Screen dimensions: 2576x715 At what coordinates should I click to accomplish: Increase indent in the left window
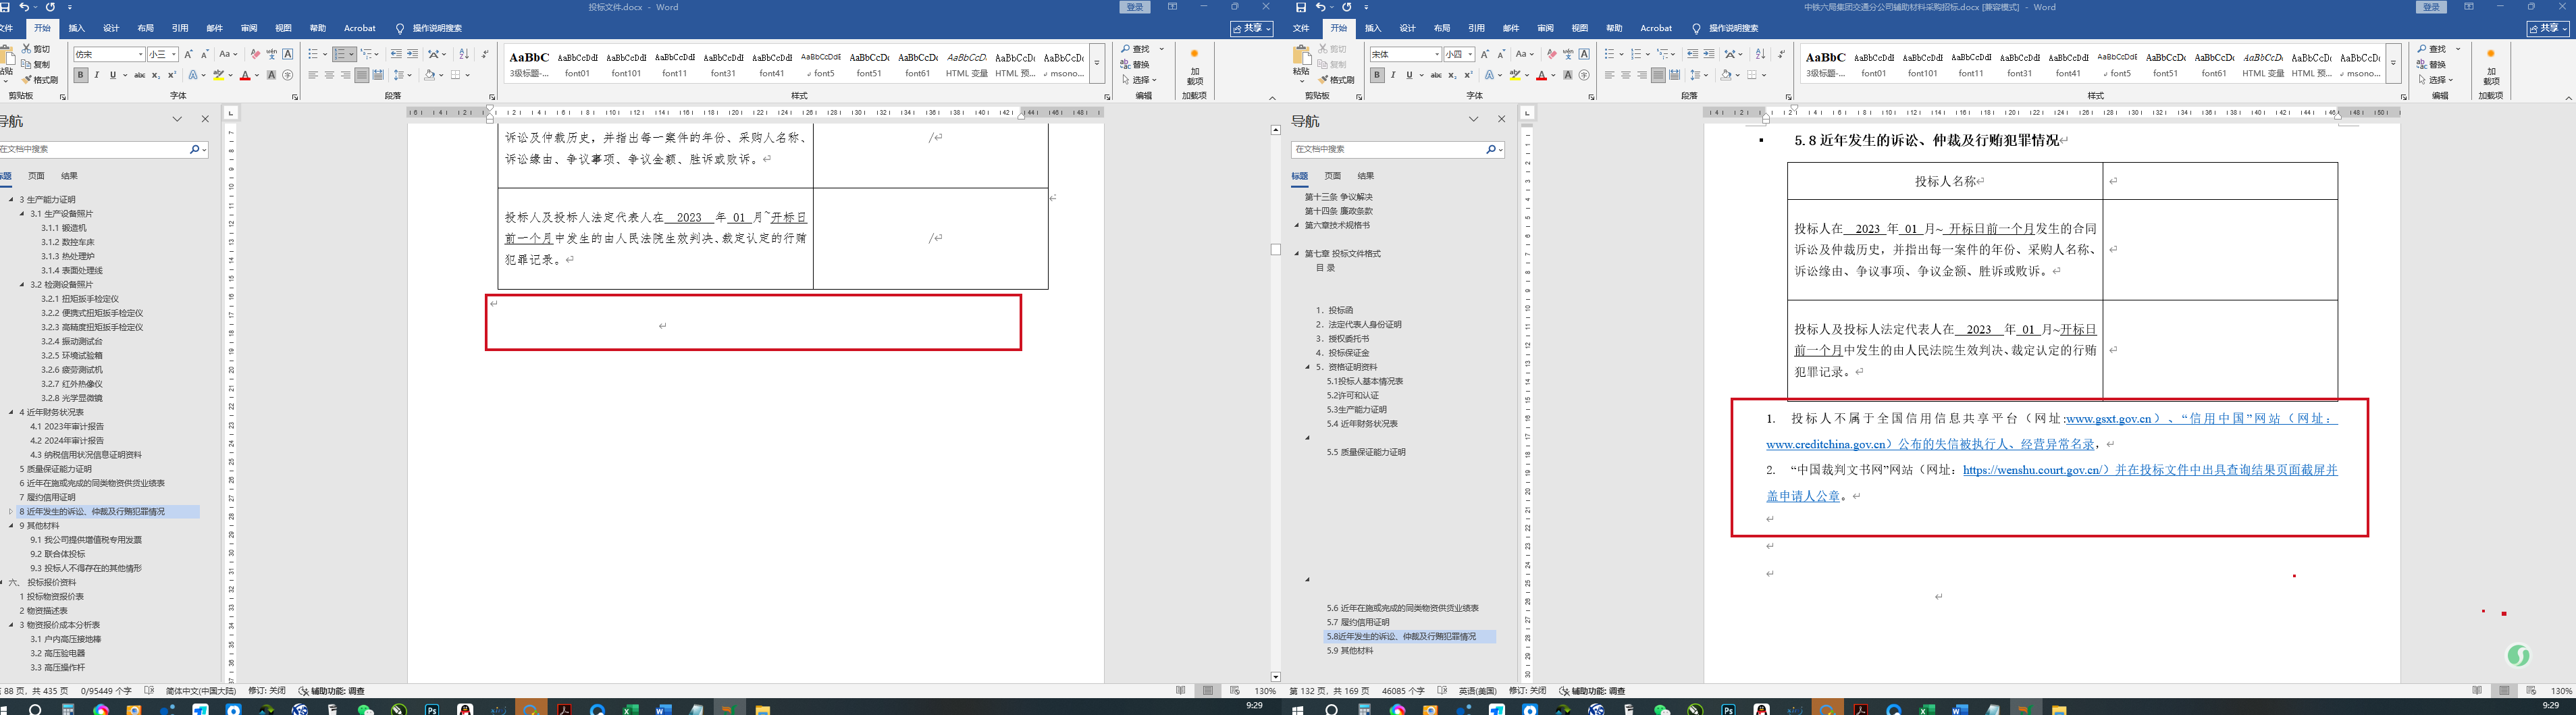(x=412, y=54)
